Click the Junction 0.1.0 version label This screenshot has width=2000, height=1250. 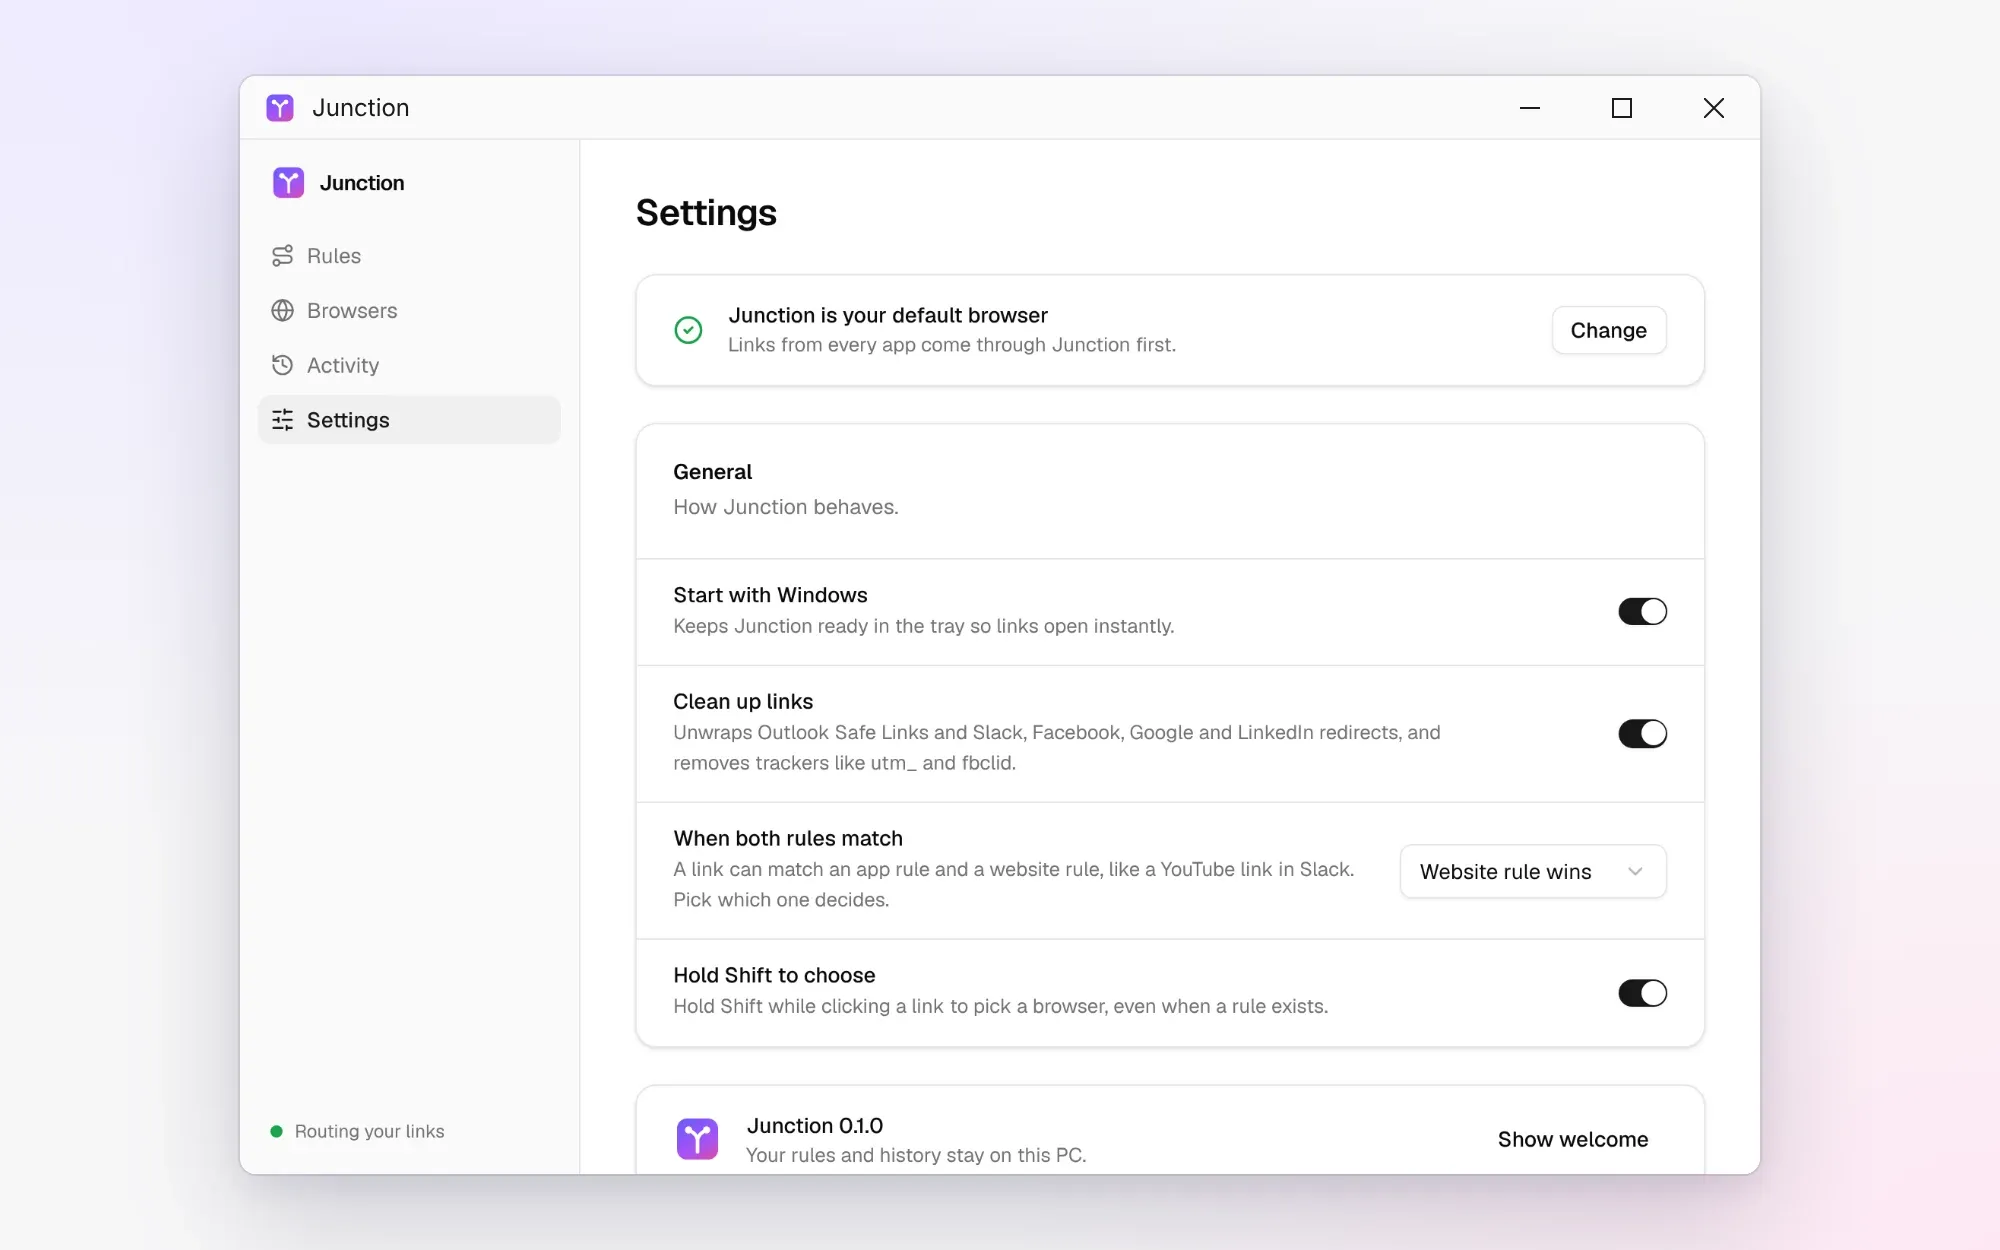coord(815,1126)
